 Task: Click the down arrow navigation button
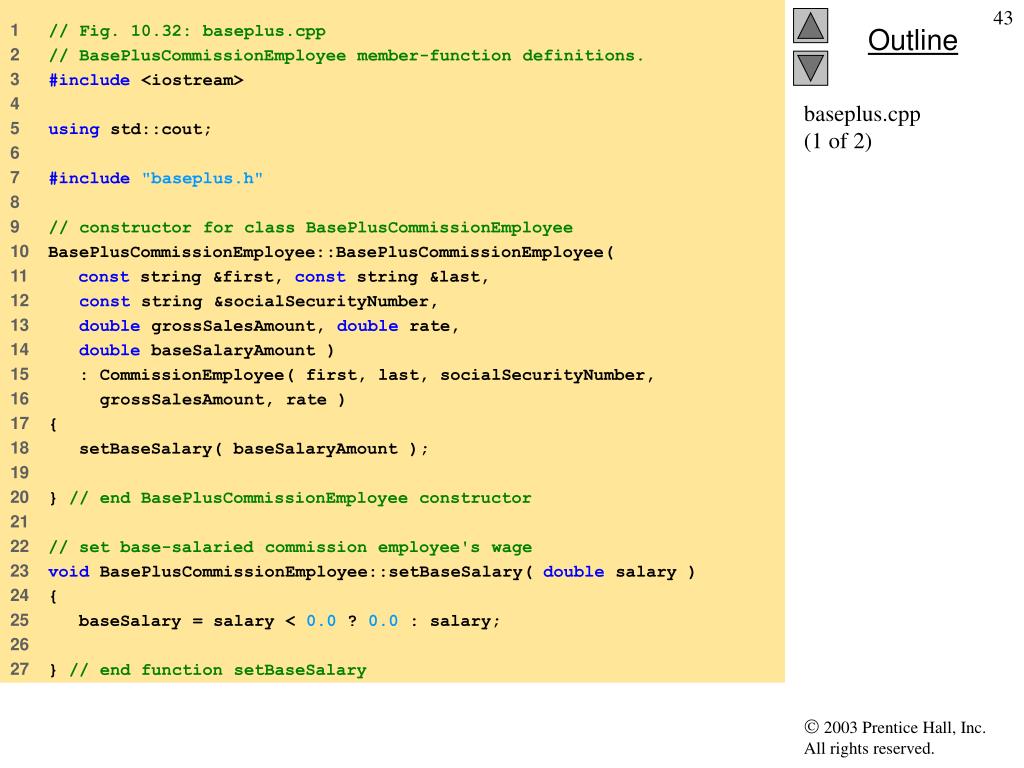tap(810, 68)
